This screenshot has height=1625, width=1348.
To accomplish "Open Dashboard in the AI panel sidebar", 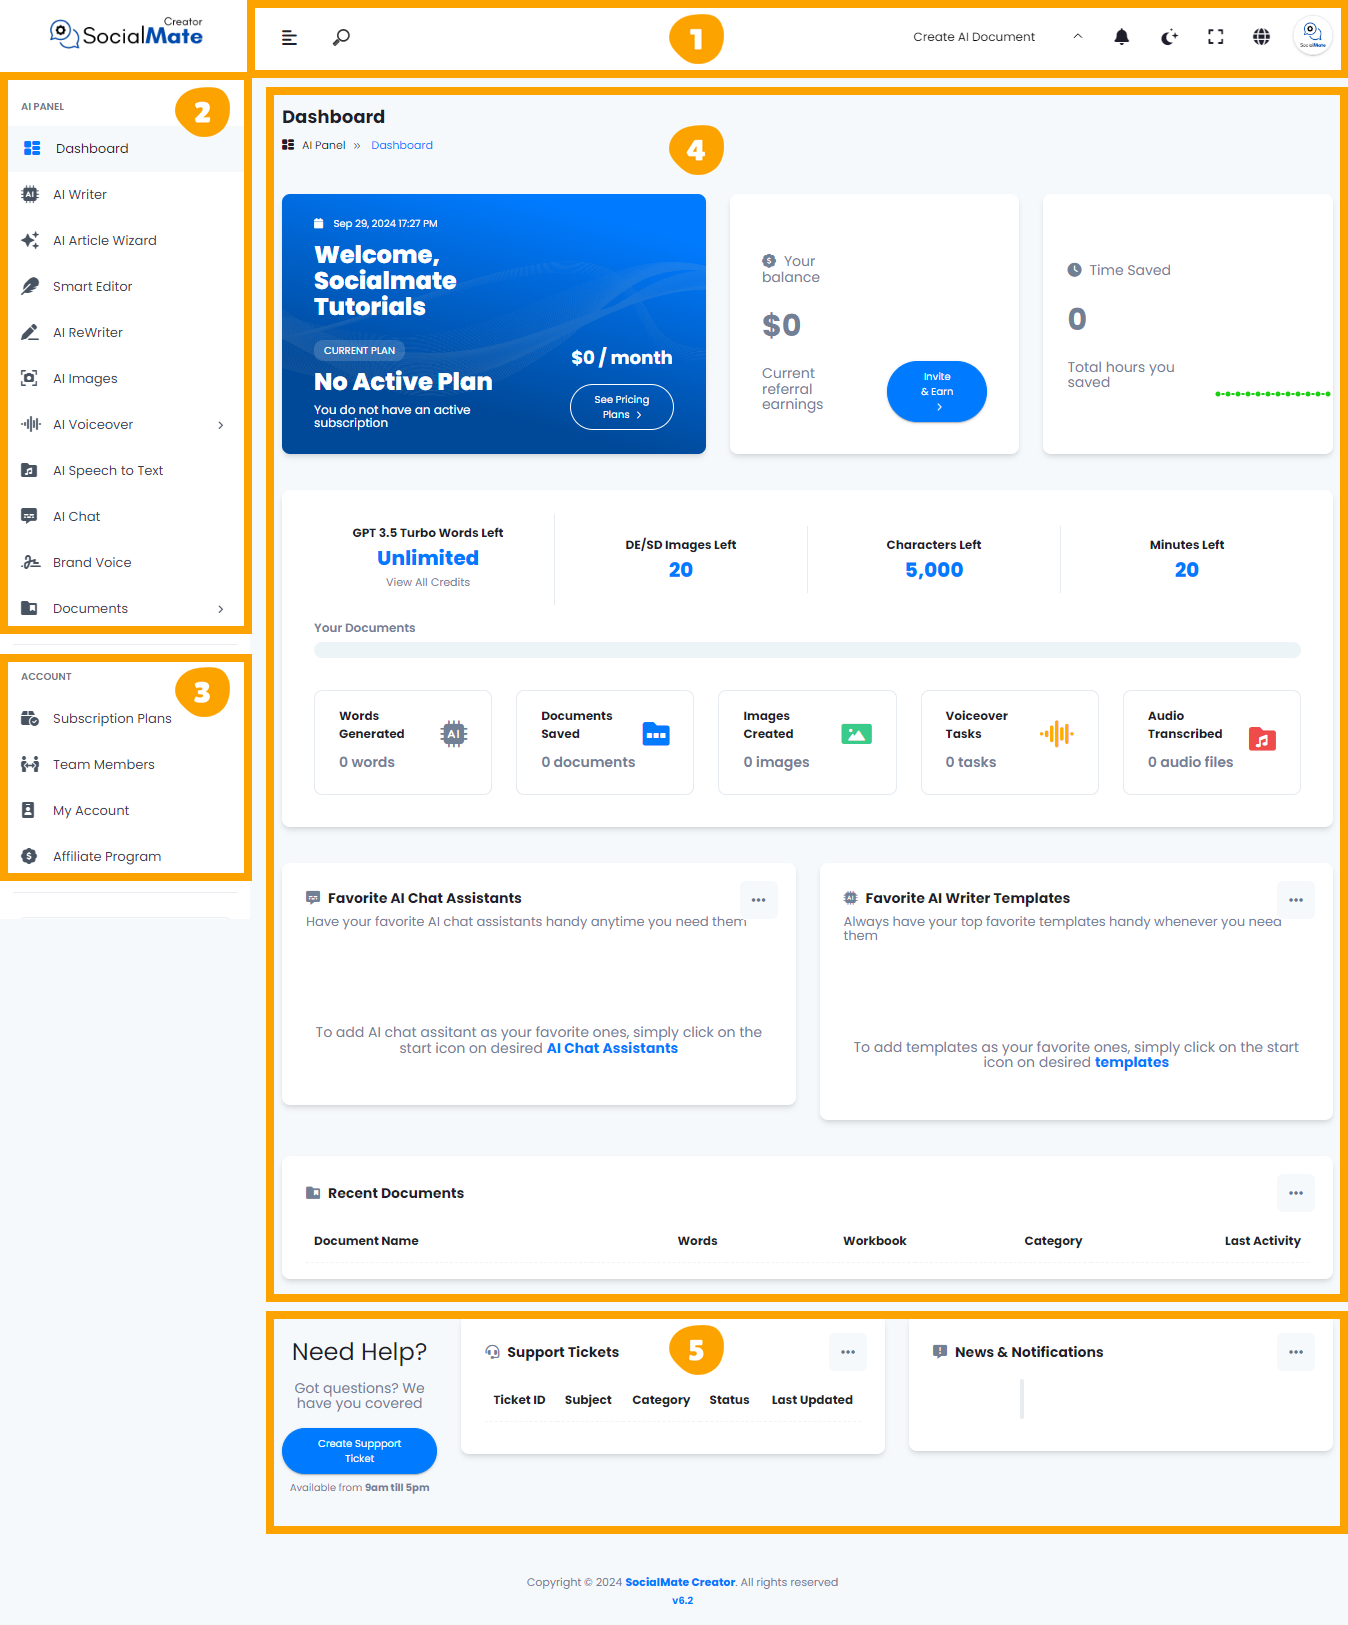I will pos(126,148).
